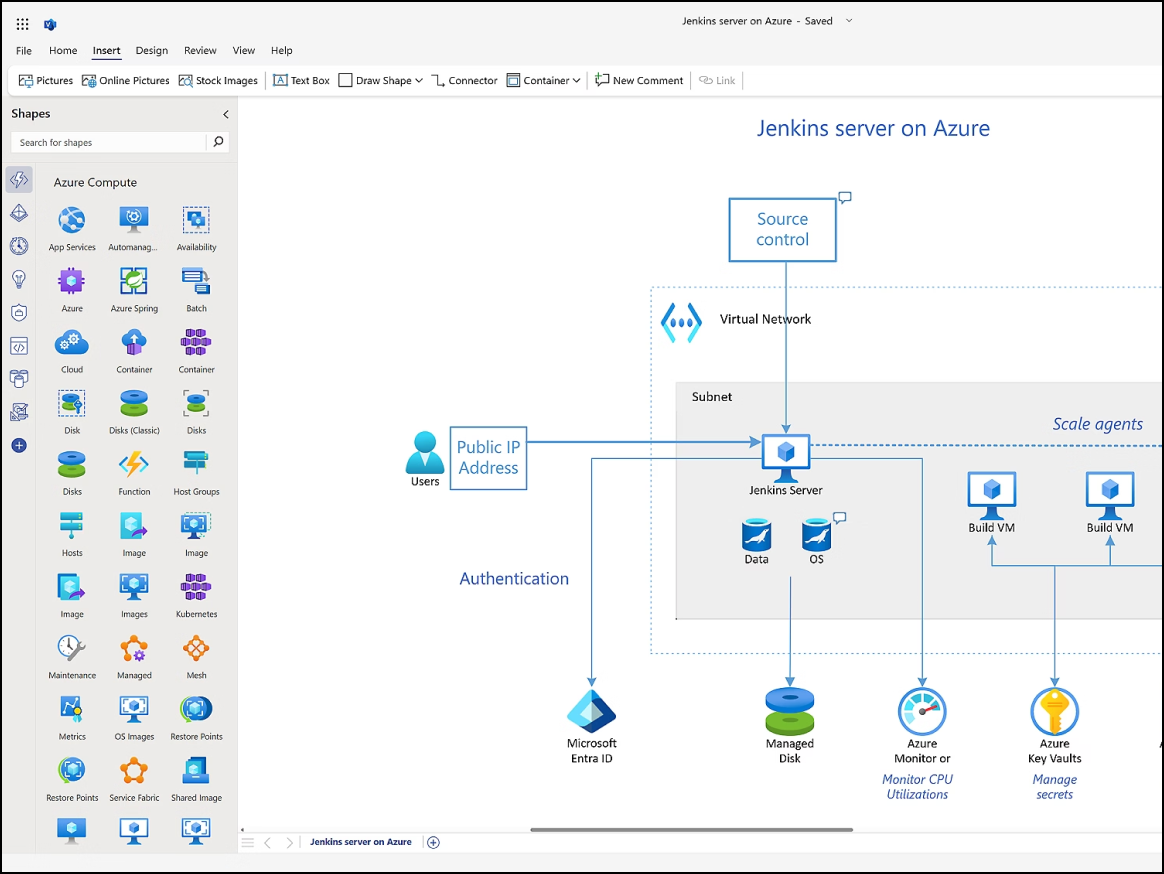This screenshot has width=1164, height=874.
Task: Open comment bubble next to OS disk
Action: coord(840,518)
